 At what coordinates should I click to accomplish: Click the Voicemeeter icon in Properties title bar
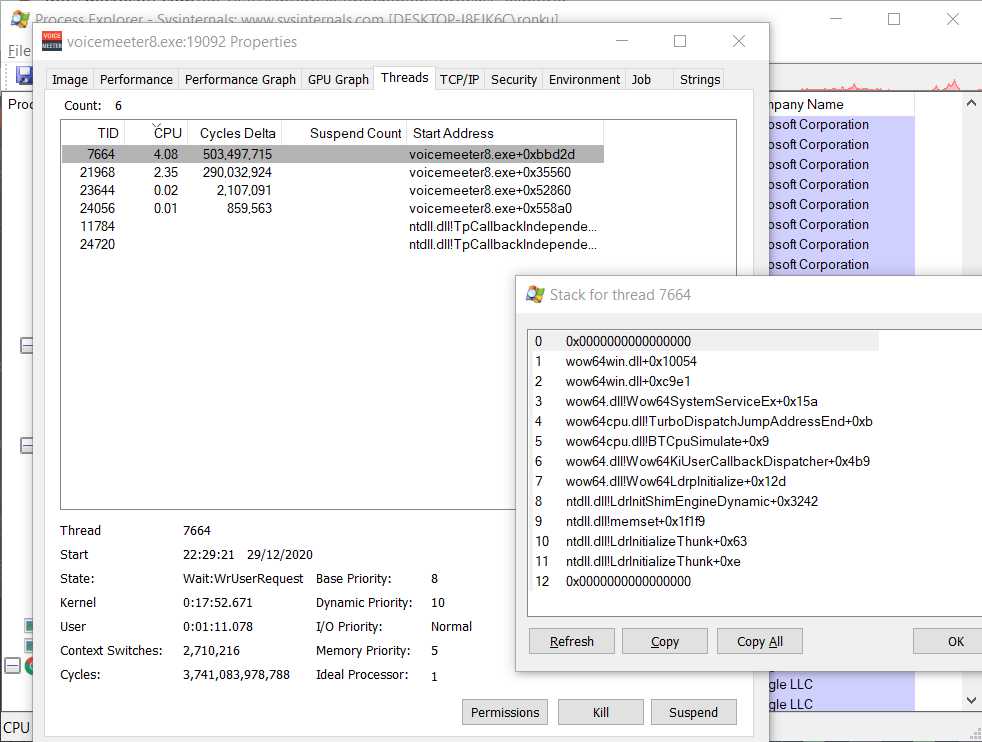[52, 41]
